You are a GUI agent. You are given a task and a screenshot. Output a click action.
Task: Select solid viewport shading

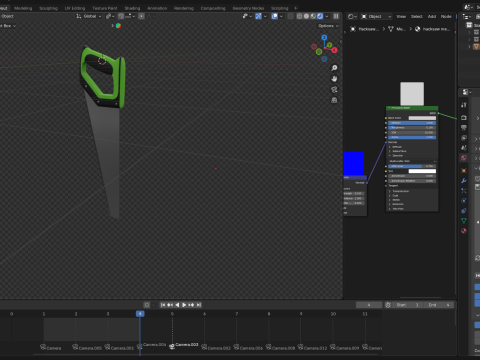[306, 16]
